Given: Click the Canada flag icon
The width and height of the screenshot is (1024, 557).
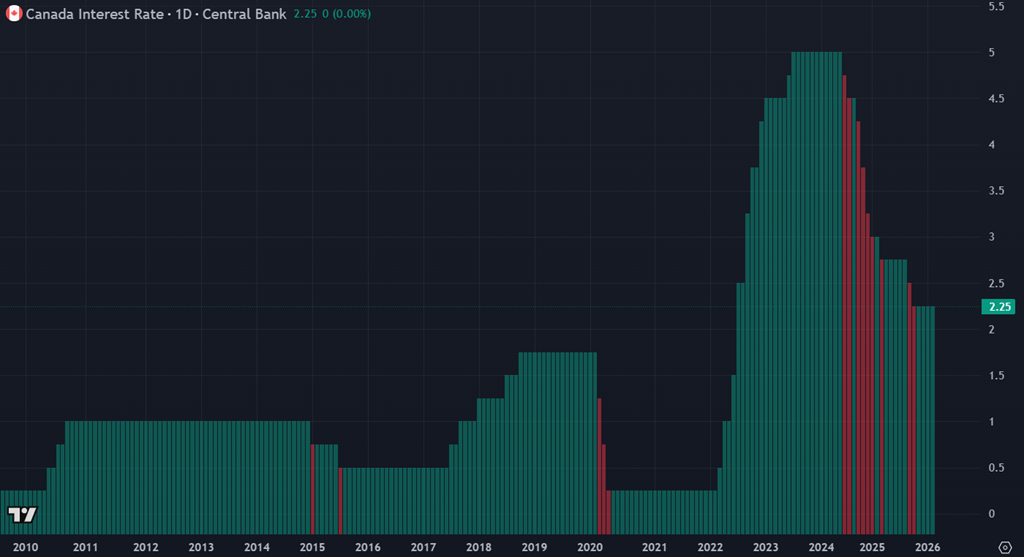Looking at the screenshot, I should [x=13, y=14].
